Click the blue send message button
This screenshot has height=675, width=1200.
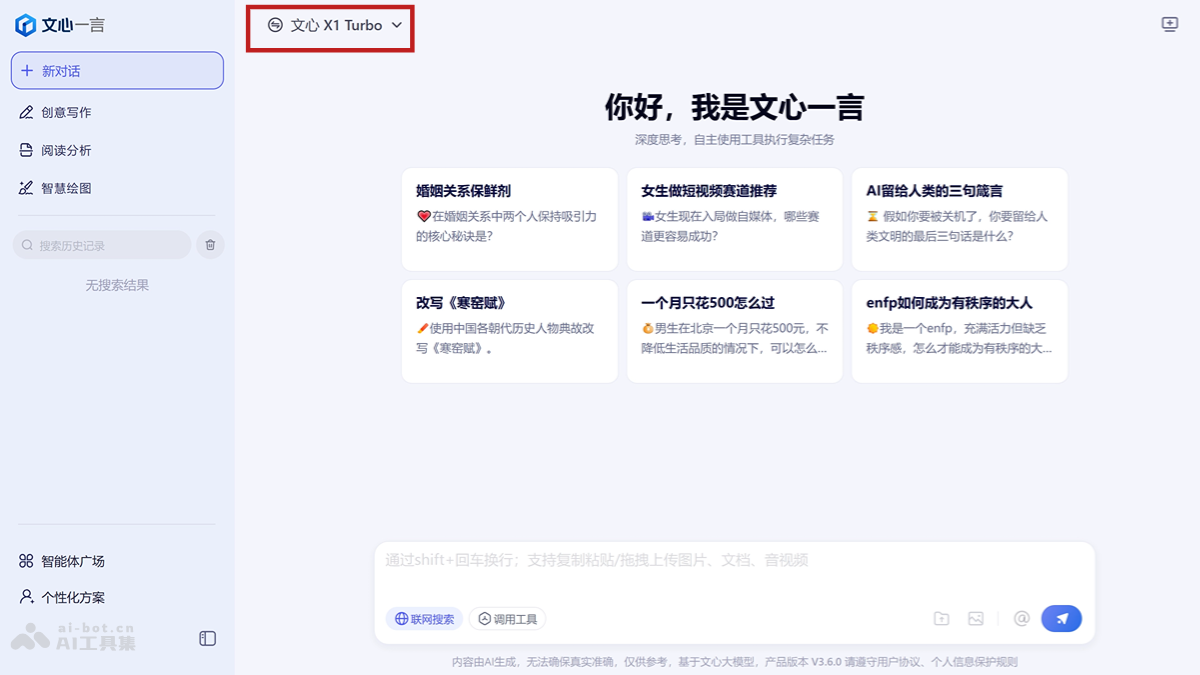click(x=1061, y=618)
